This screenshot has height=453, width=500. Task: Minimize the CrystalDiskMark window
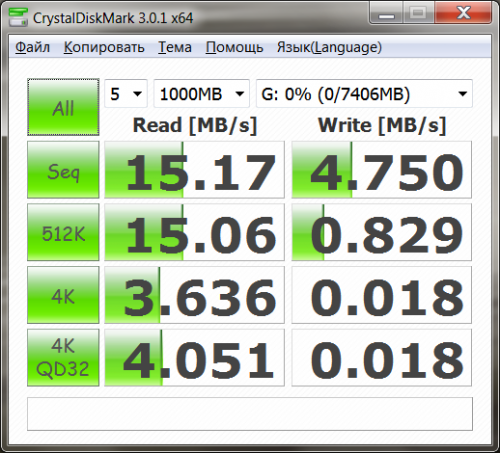(386, 13)
